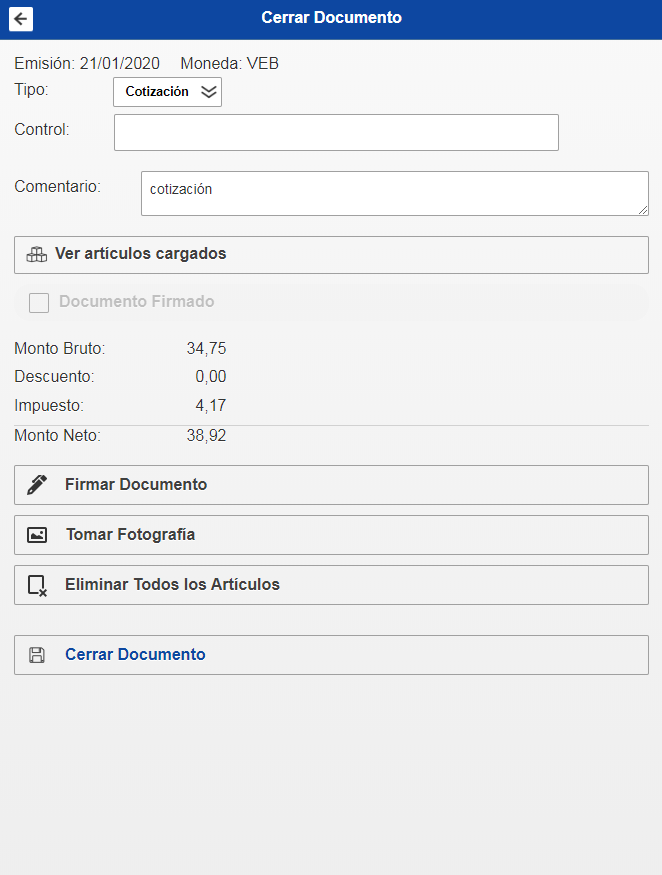The height and width of the screenshot is (875, 662).
Task: Toggle the Documento Firmado checkbox
Action: 39,302
